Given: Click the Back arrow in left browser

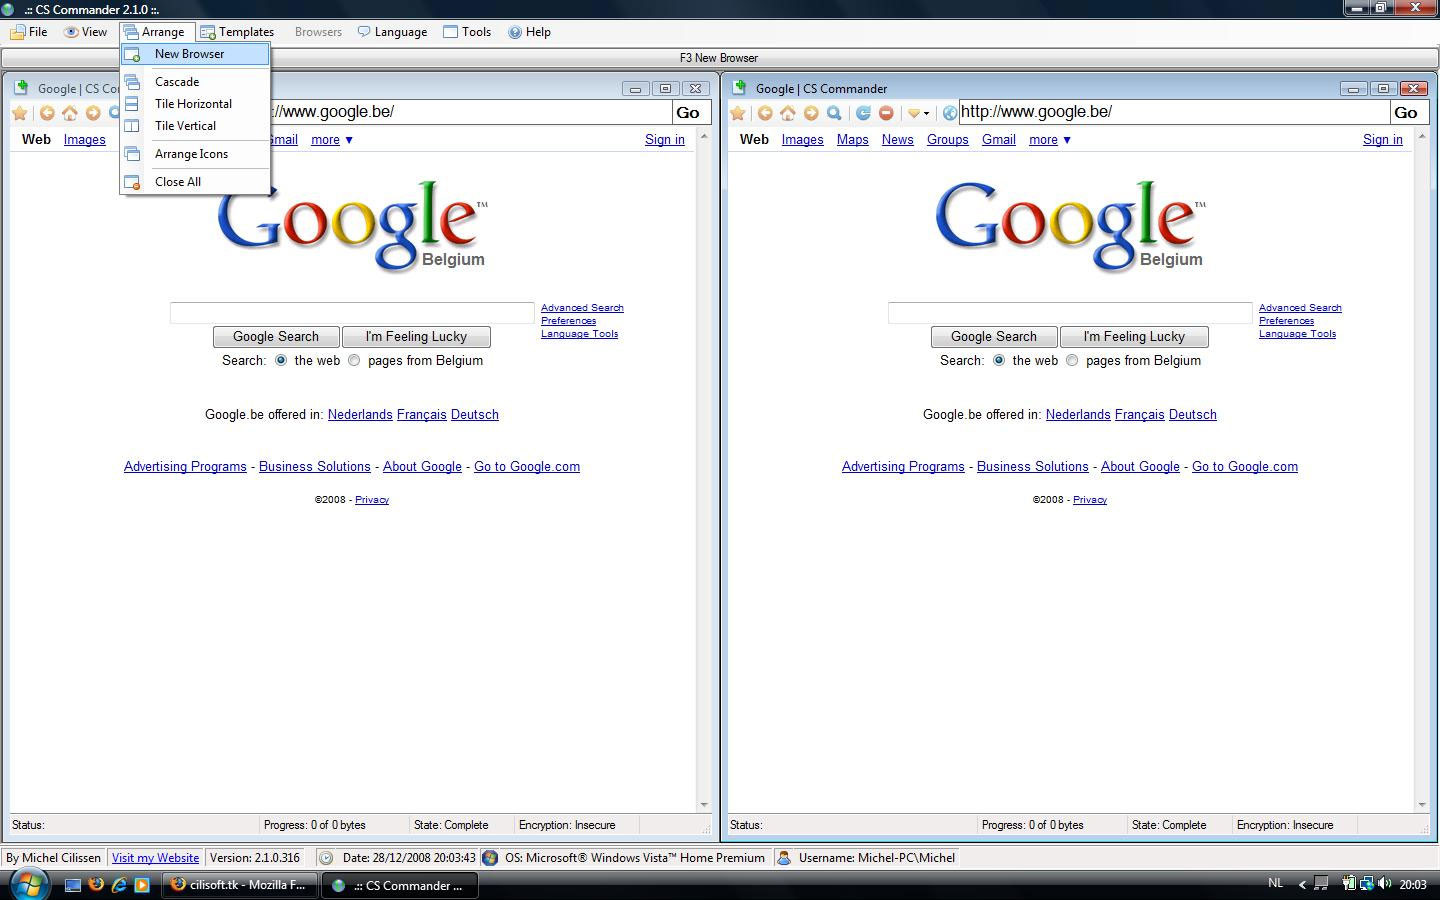Looking at the screenshot, I should (47, 113).
